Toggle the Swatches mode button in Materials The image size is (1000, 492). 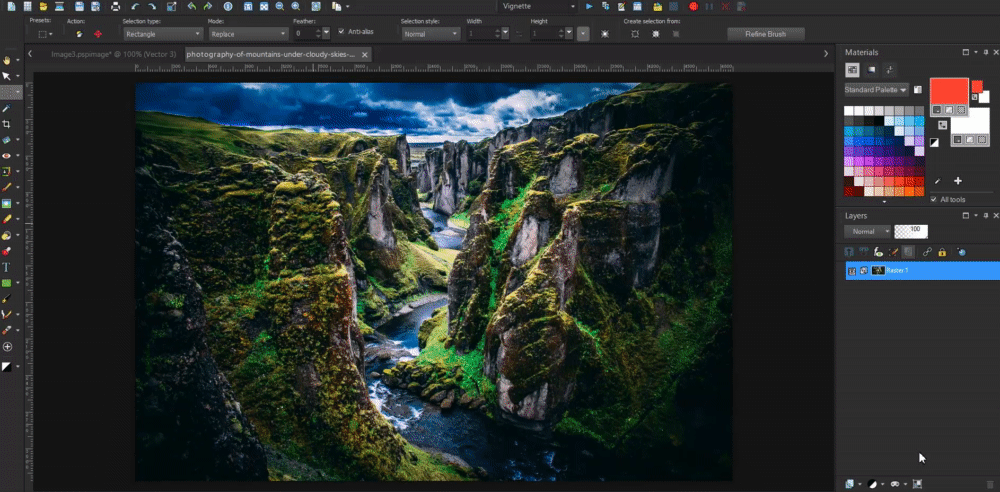point(852,70)
